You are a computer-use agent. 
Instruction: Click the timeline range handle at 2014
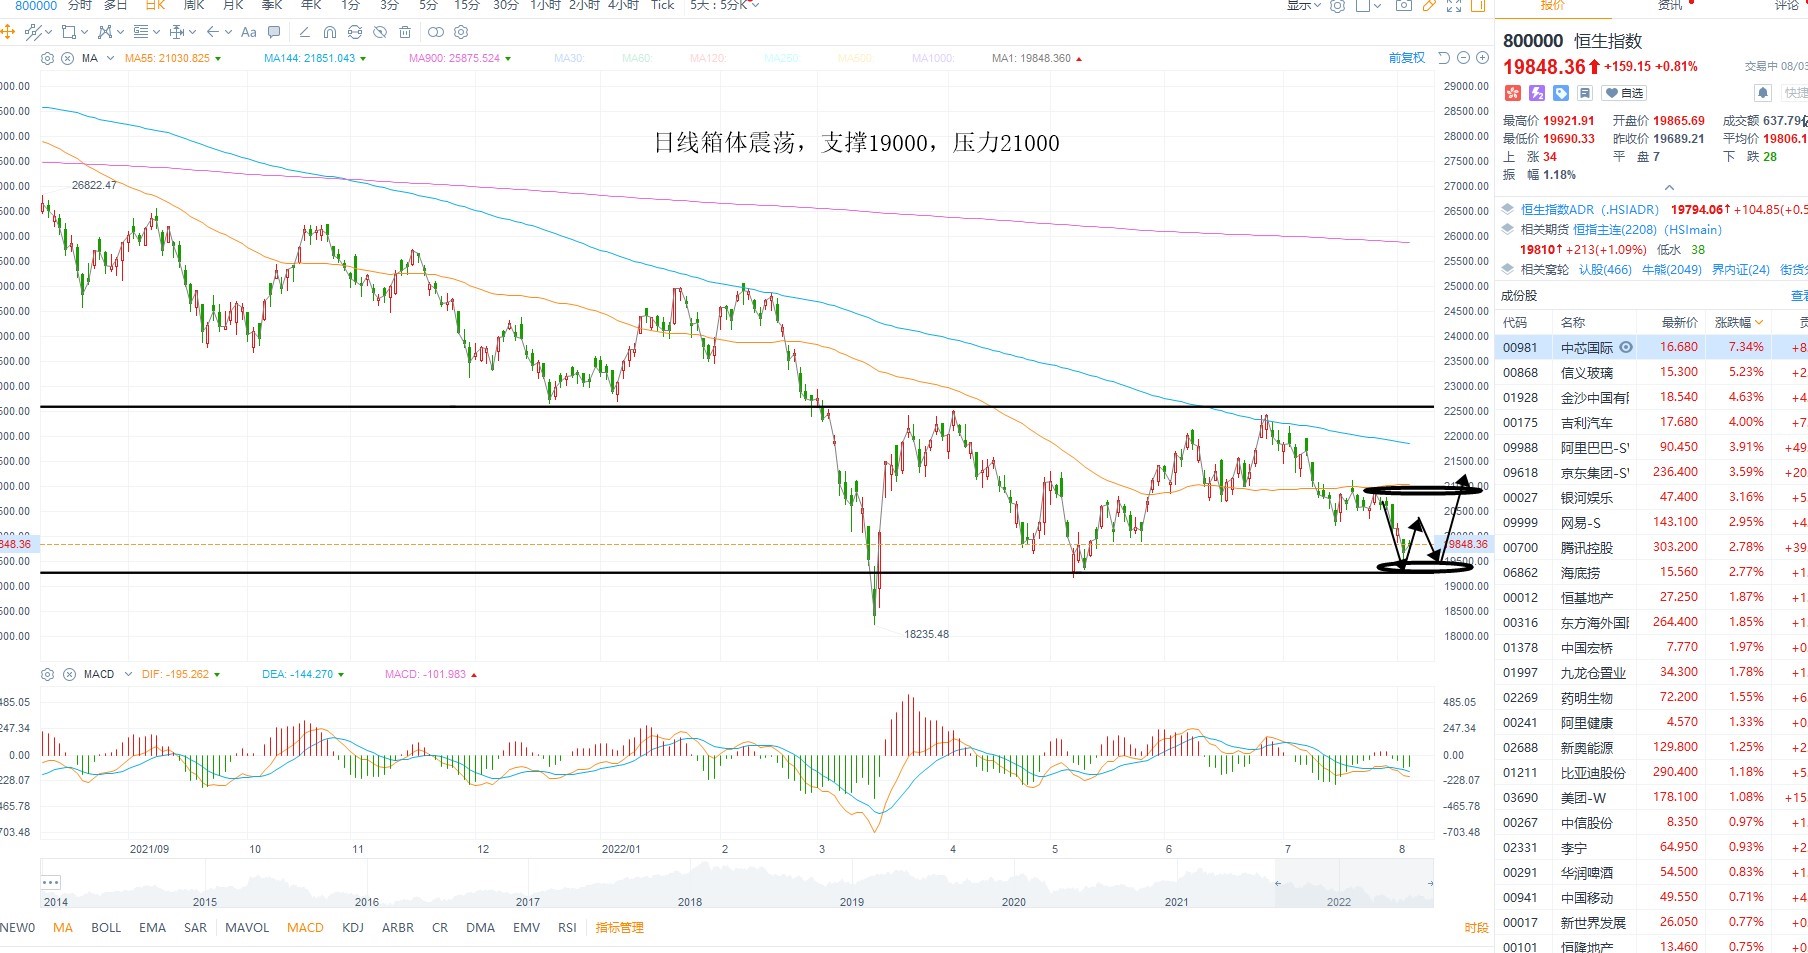click(51, 882)
